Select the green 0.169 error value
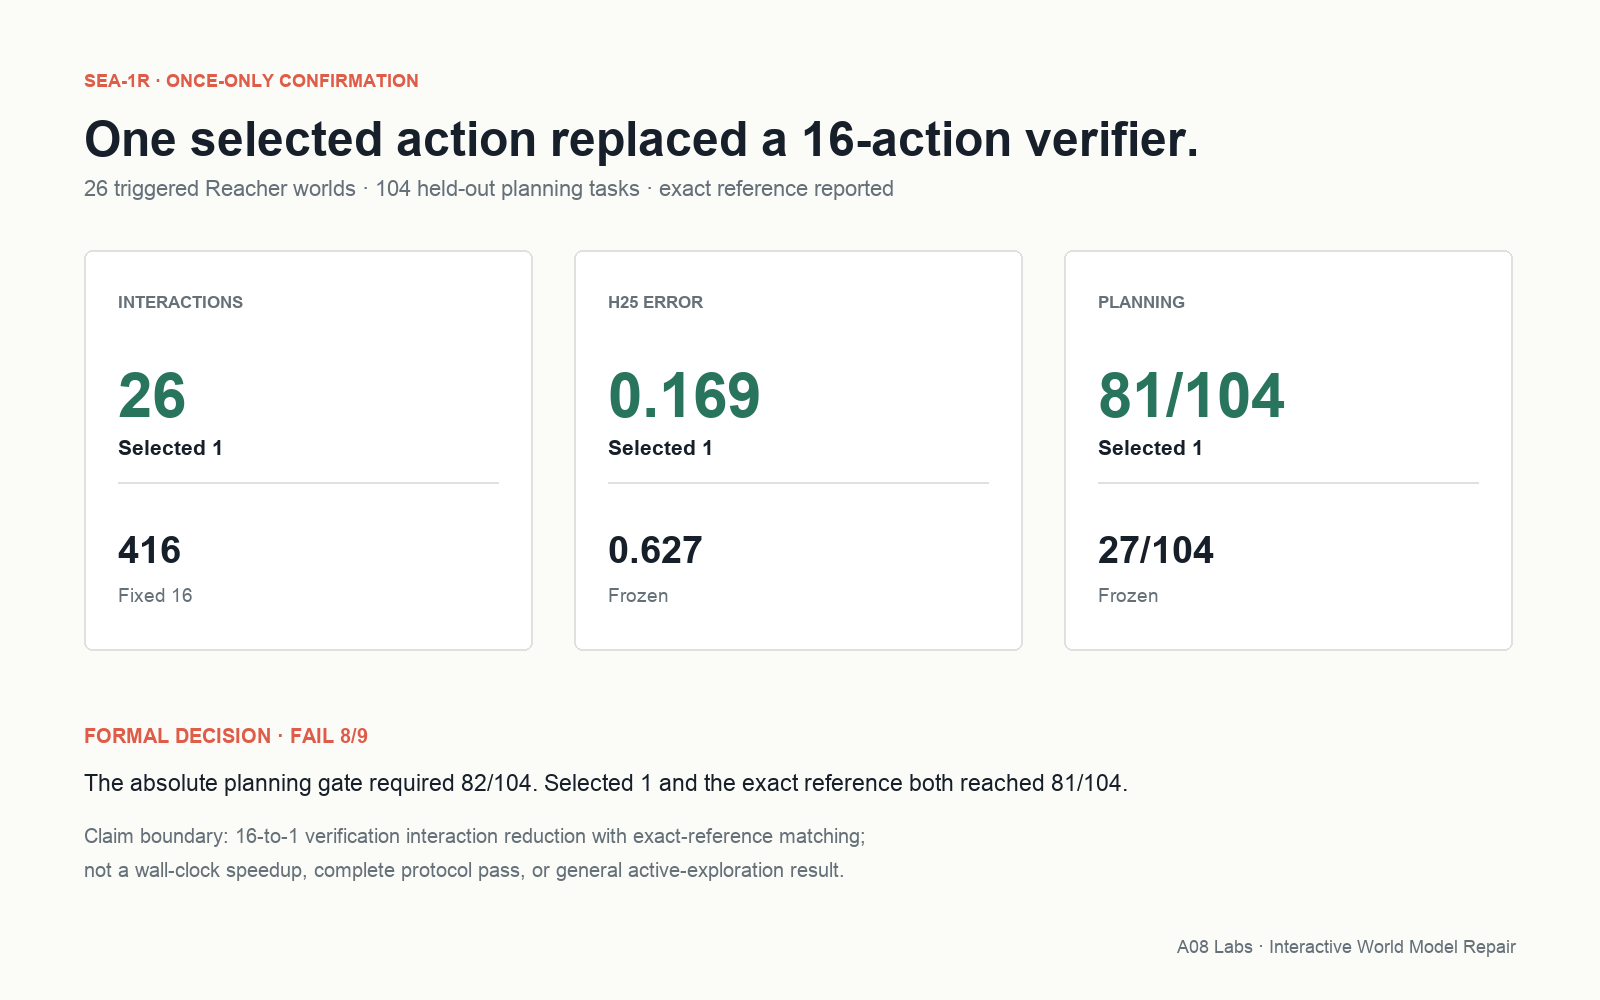1600x1000 pixels. (x=684, y=396)
